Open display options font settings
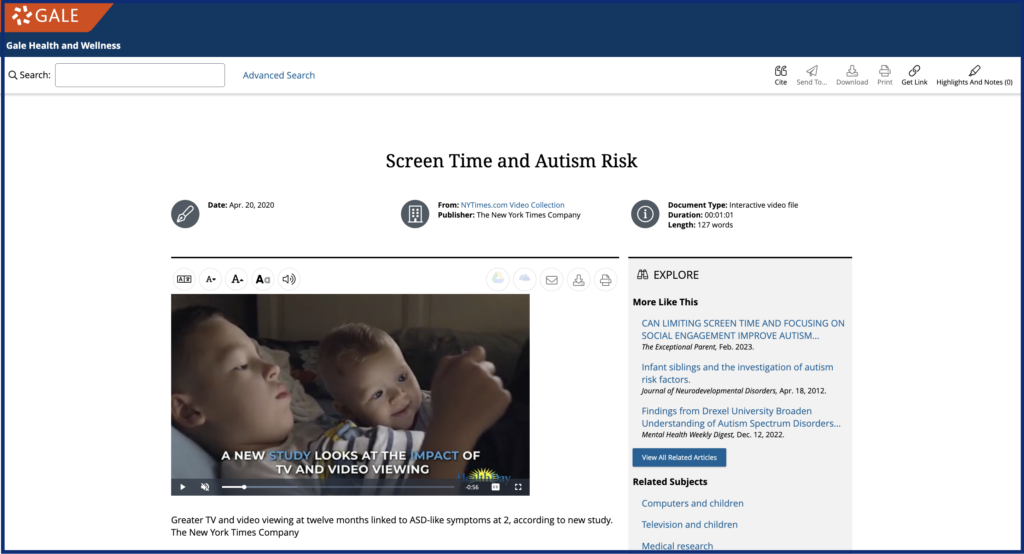The height and width of the screenshot is (554, 1024). [x=263, y=280]
